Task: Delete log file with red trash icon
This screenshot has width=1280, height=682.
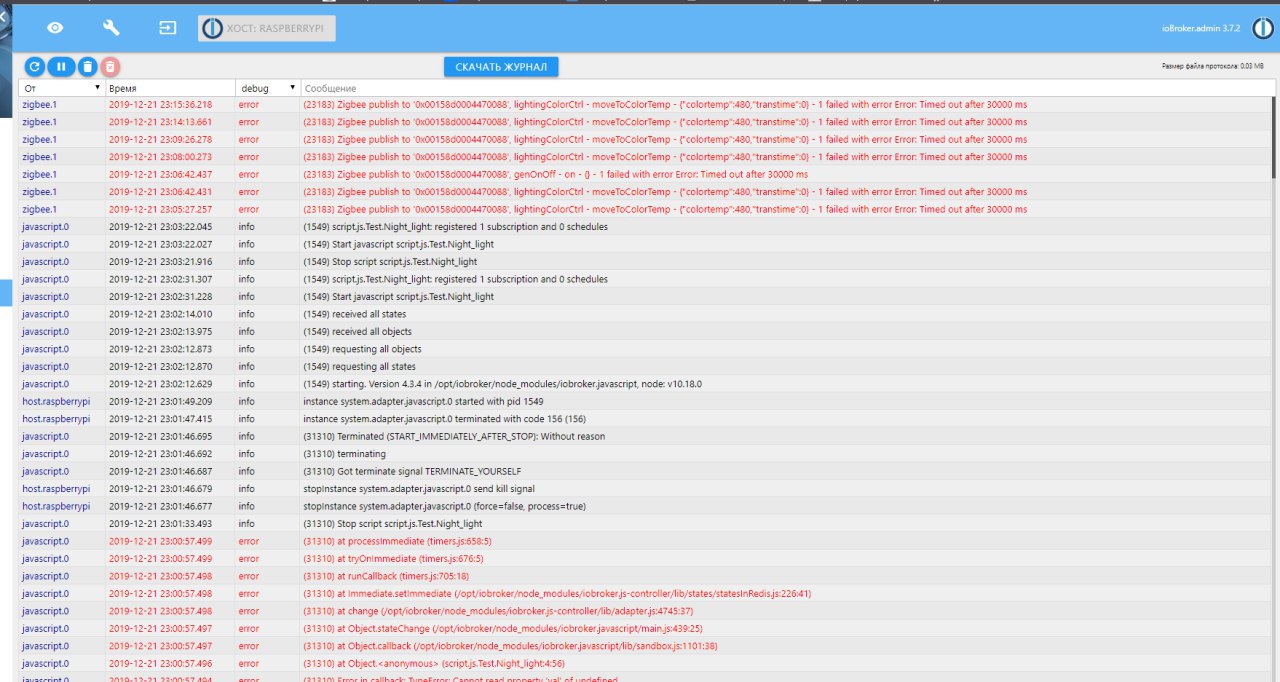Action: click(x=111, y=66)
